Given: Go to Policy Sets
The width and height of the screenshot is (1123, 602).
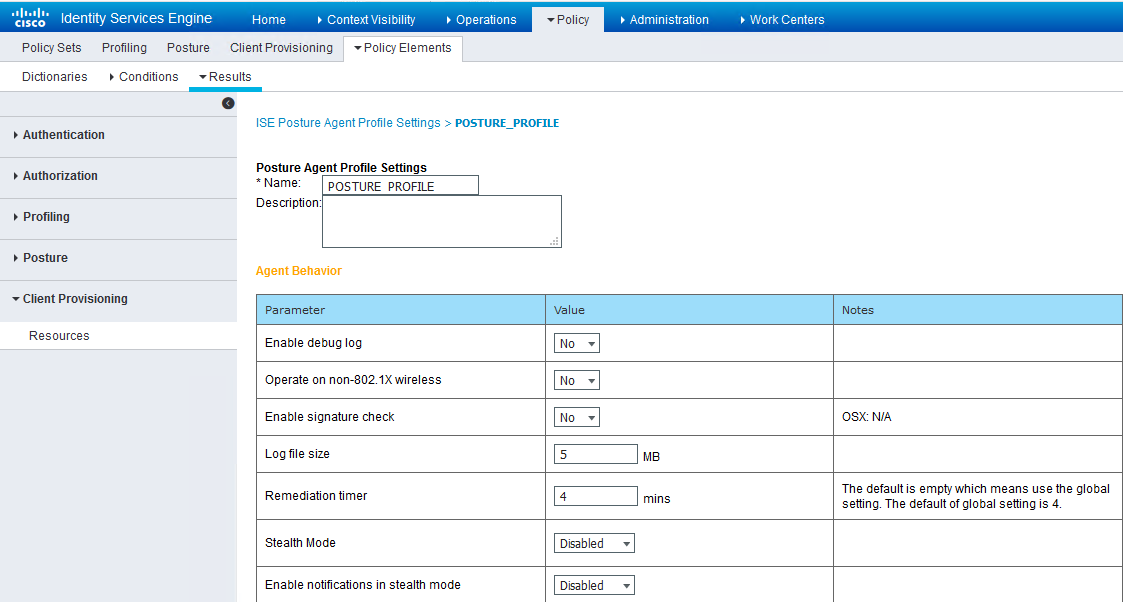Looking at the screenshot, I should (52, 47).
